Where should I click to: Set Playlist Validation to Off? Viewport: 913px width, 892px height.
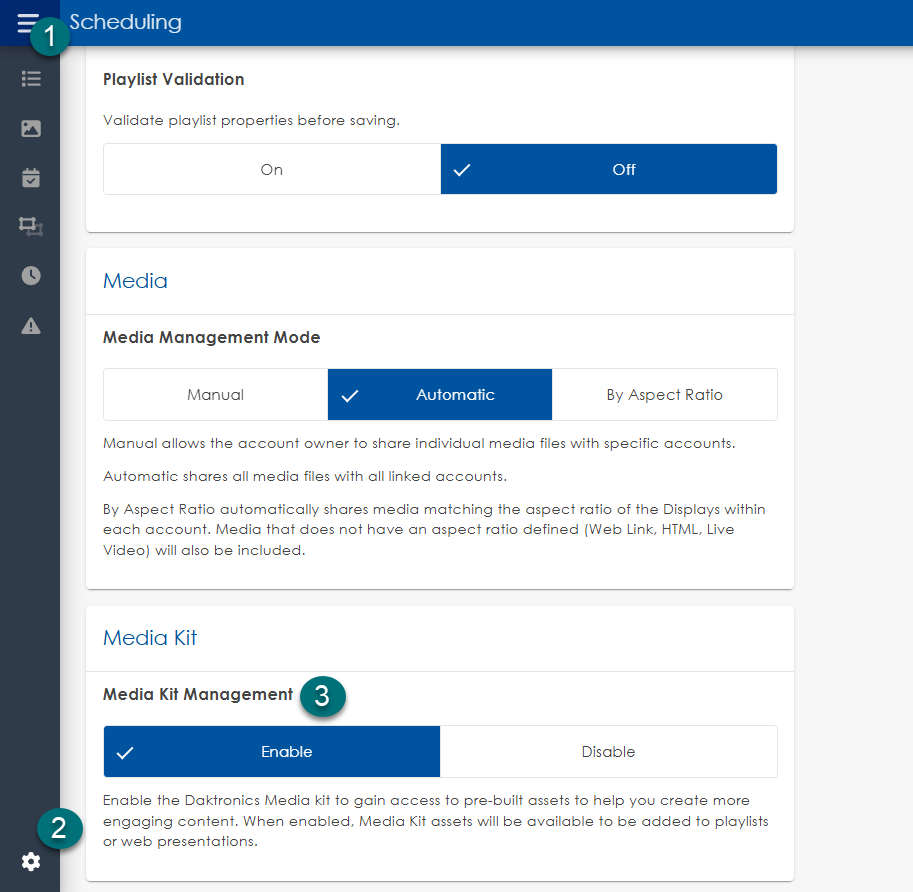pos(609,169)
